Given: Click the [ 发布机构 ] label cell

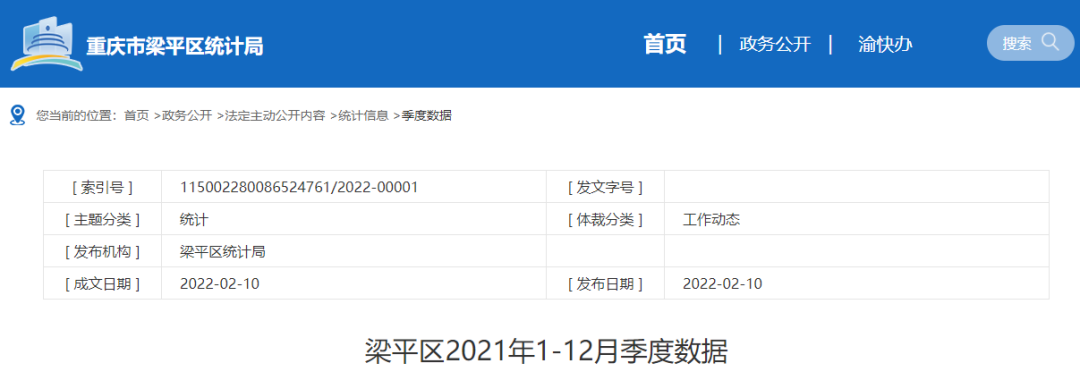Looking at the screenshot, I should tap(103, 252).
